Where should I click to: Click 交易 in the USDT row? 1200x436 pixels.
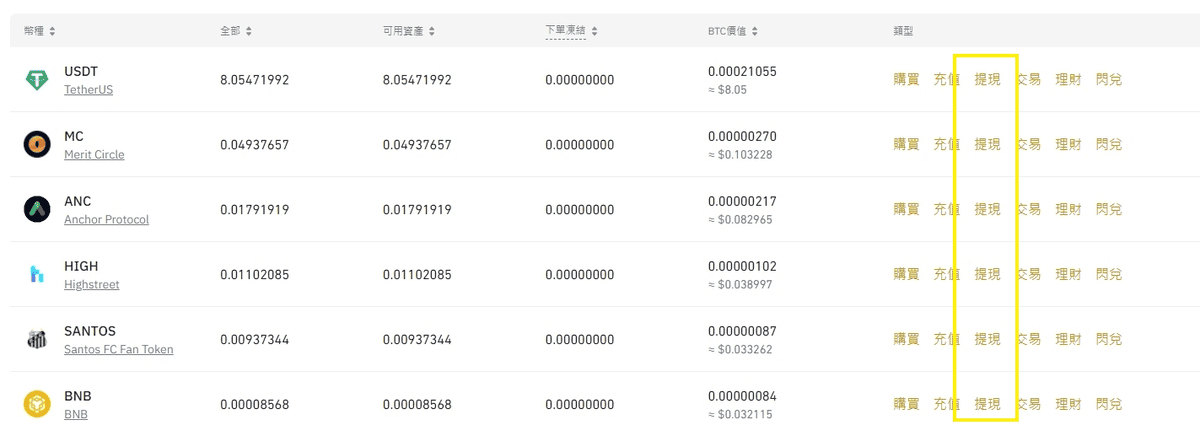[x=1028, y=80]
